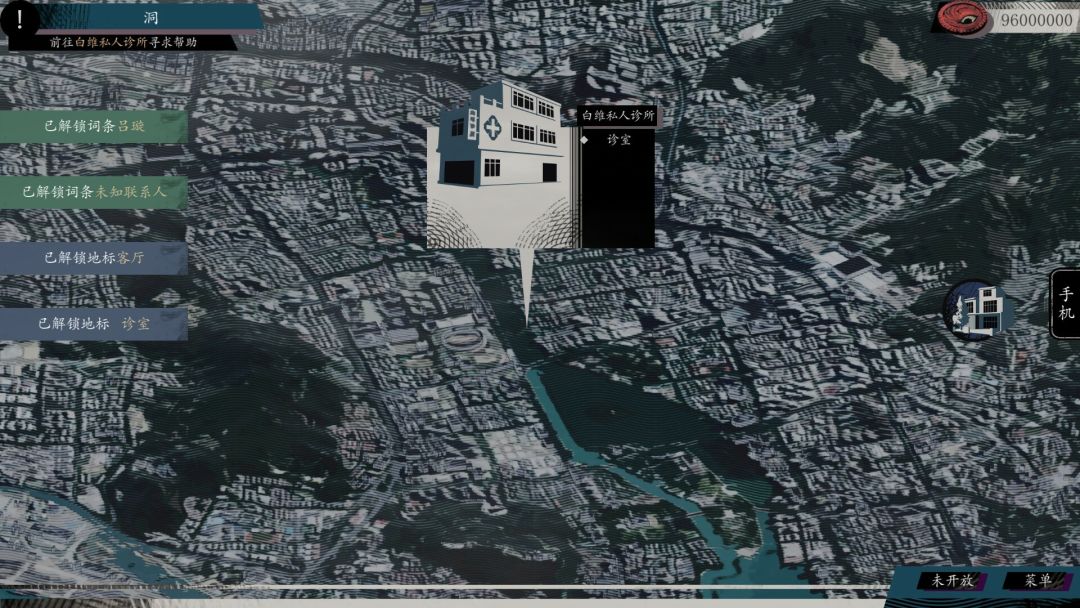The width and height of the screenshot is (1080, 608).
Task: Click the diamond bullet beside 诊室
Action: 584,140
